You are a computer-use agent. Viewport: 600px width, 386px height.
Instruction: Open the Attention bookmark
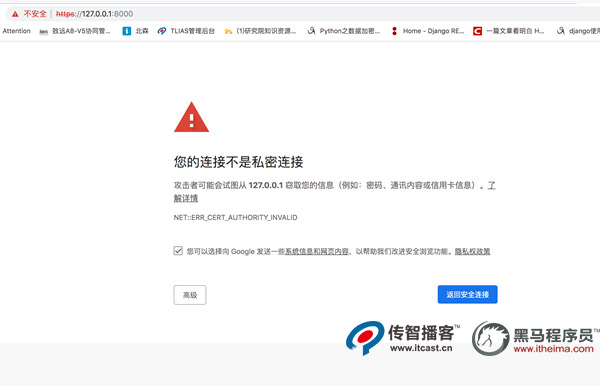pyautogui.click(x=16, y=31)
